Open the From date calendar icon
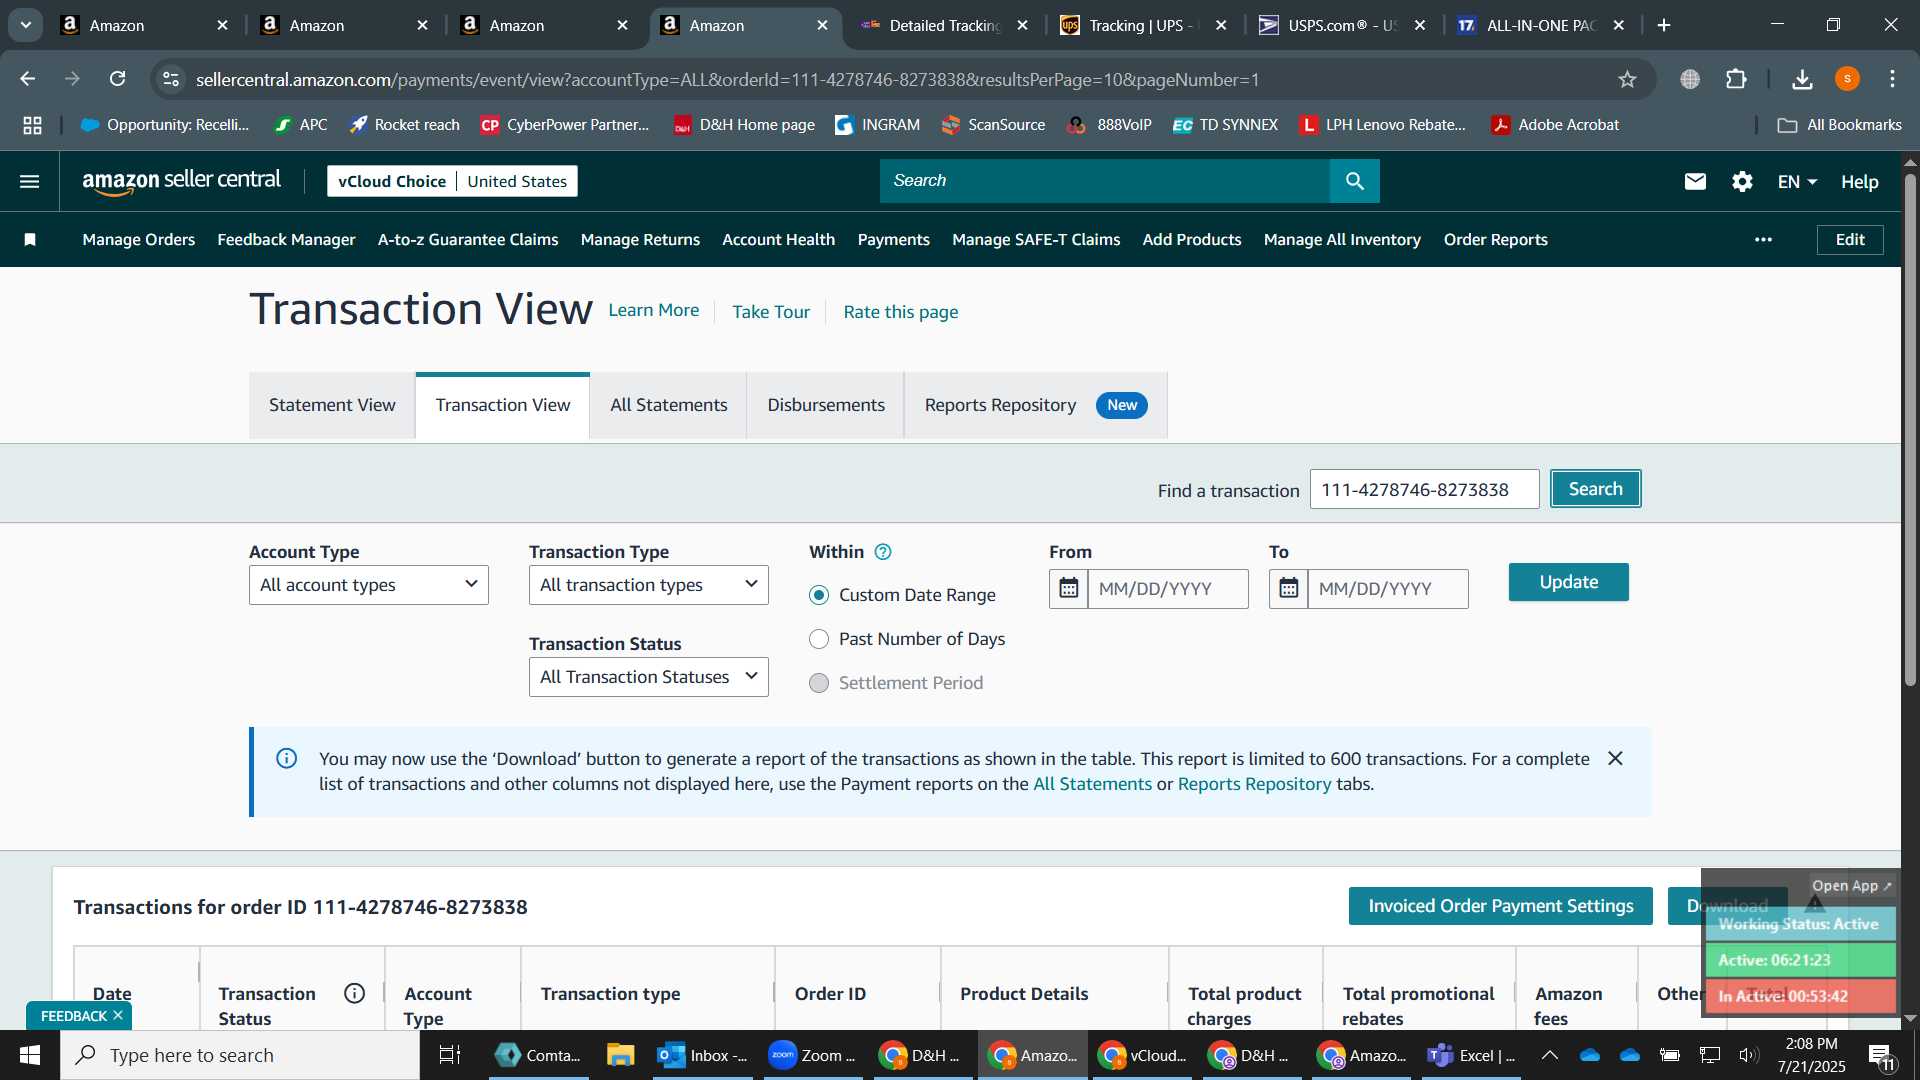This screenshot has width=1920, height=1080. point(1069,588)
